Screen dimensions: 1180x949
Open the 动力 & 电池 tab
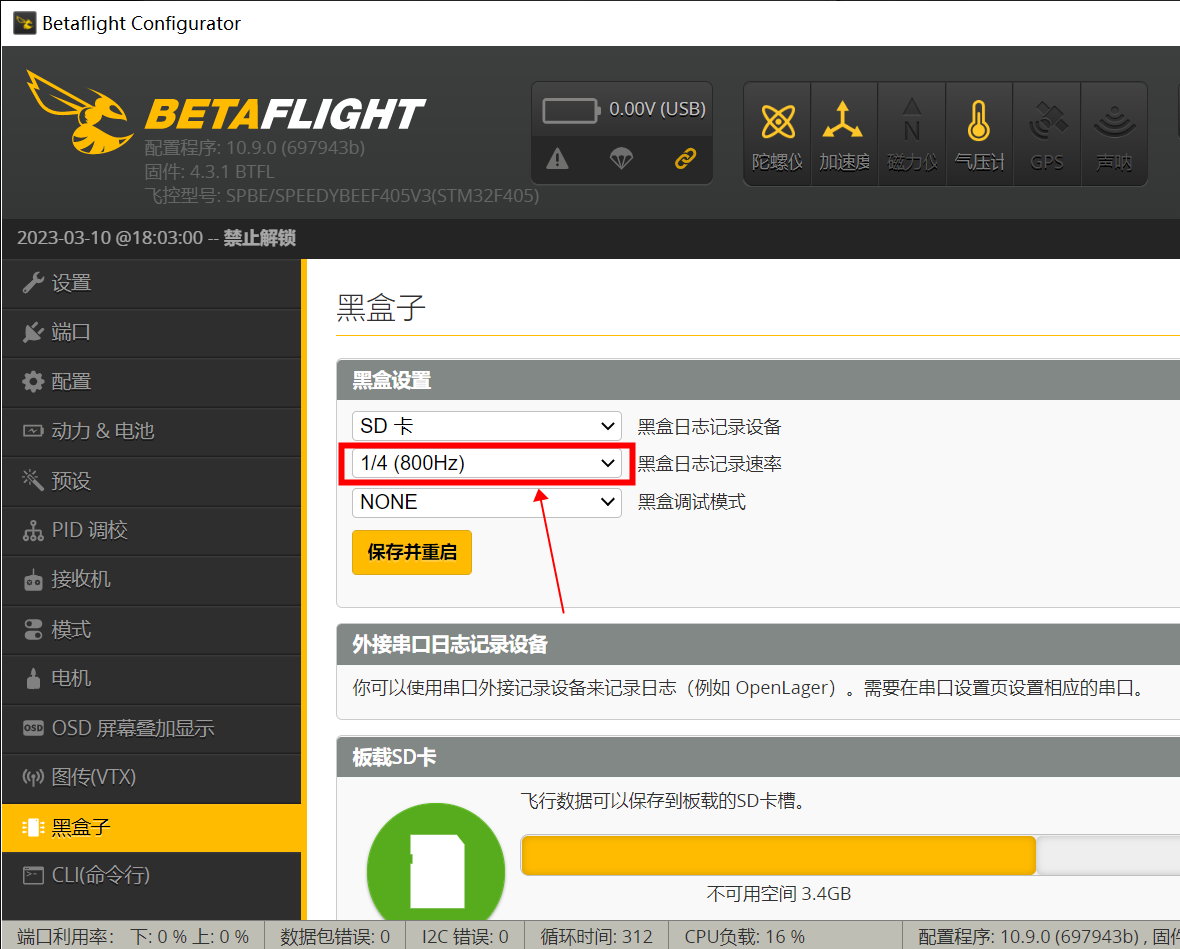coord(151,431)
